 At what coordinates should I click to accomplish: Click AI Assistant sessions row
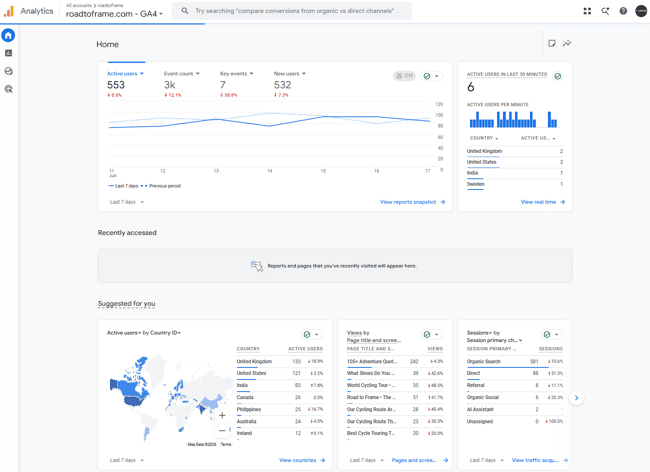[515, 409]
